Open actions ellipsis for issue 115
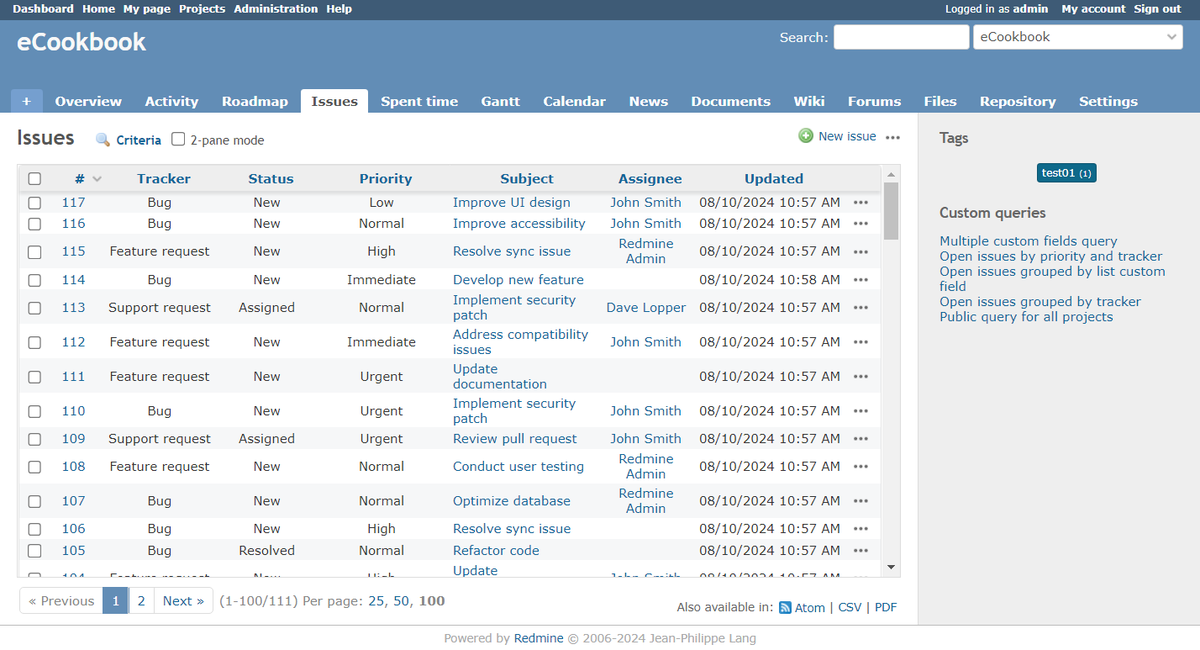This screenshot has height=650, width=1200. pyautogui.click(x=861, y=252)
